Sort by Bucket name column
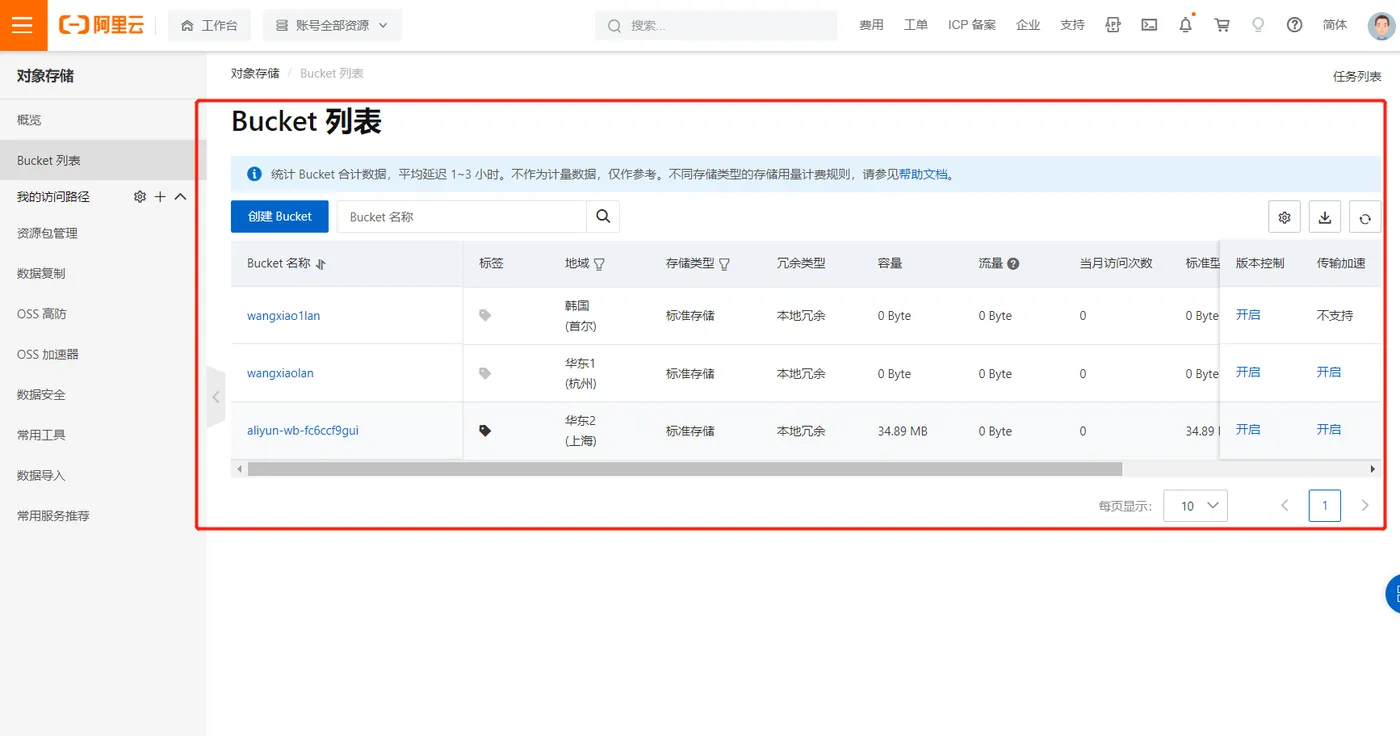 click(321, 264)
